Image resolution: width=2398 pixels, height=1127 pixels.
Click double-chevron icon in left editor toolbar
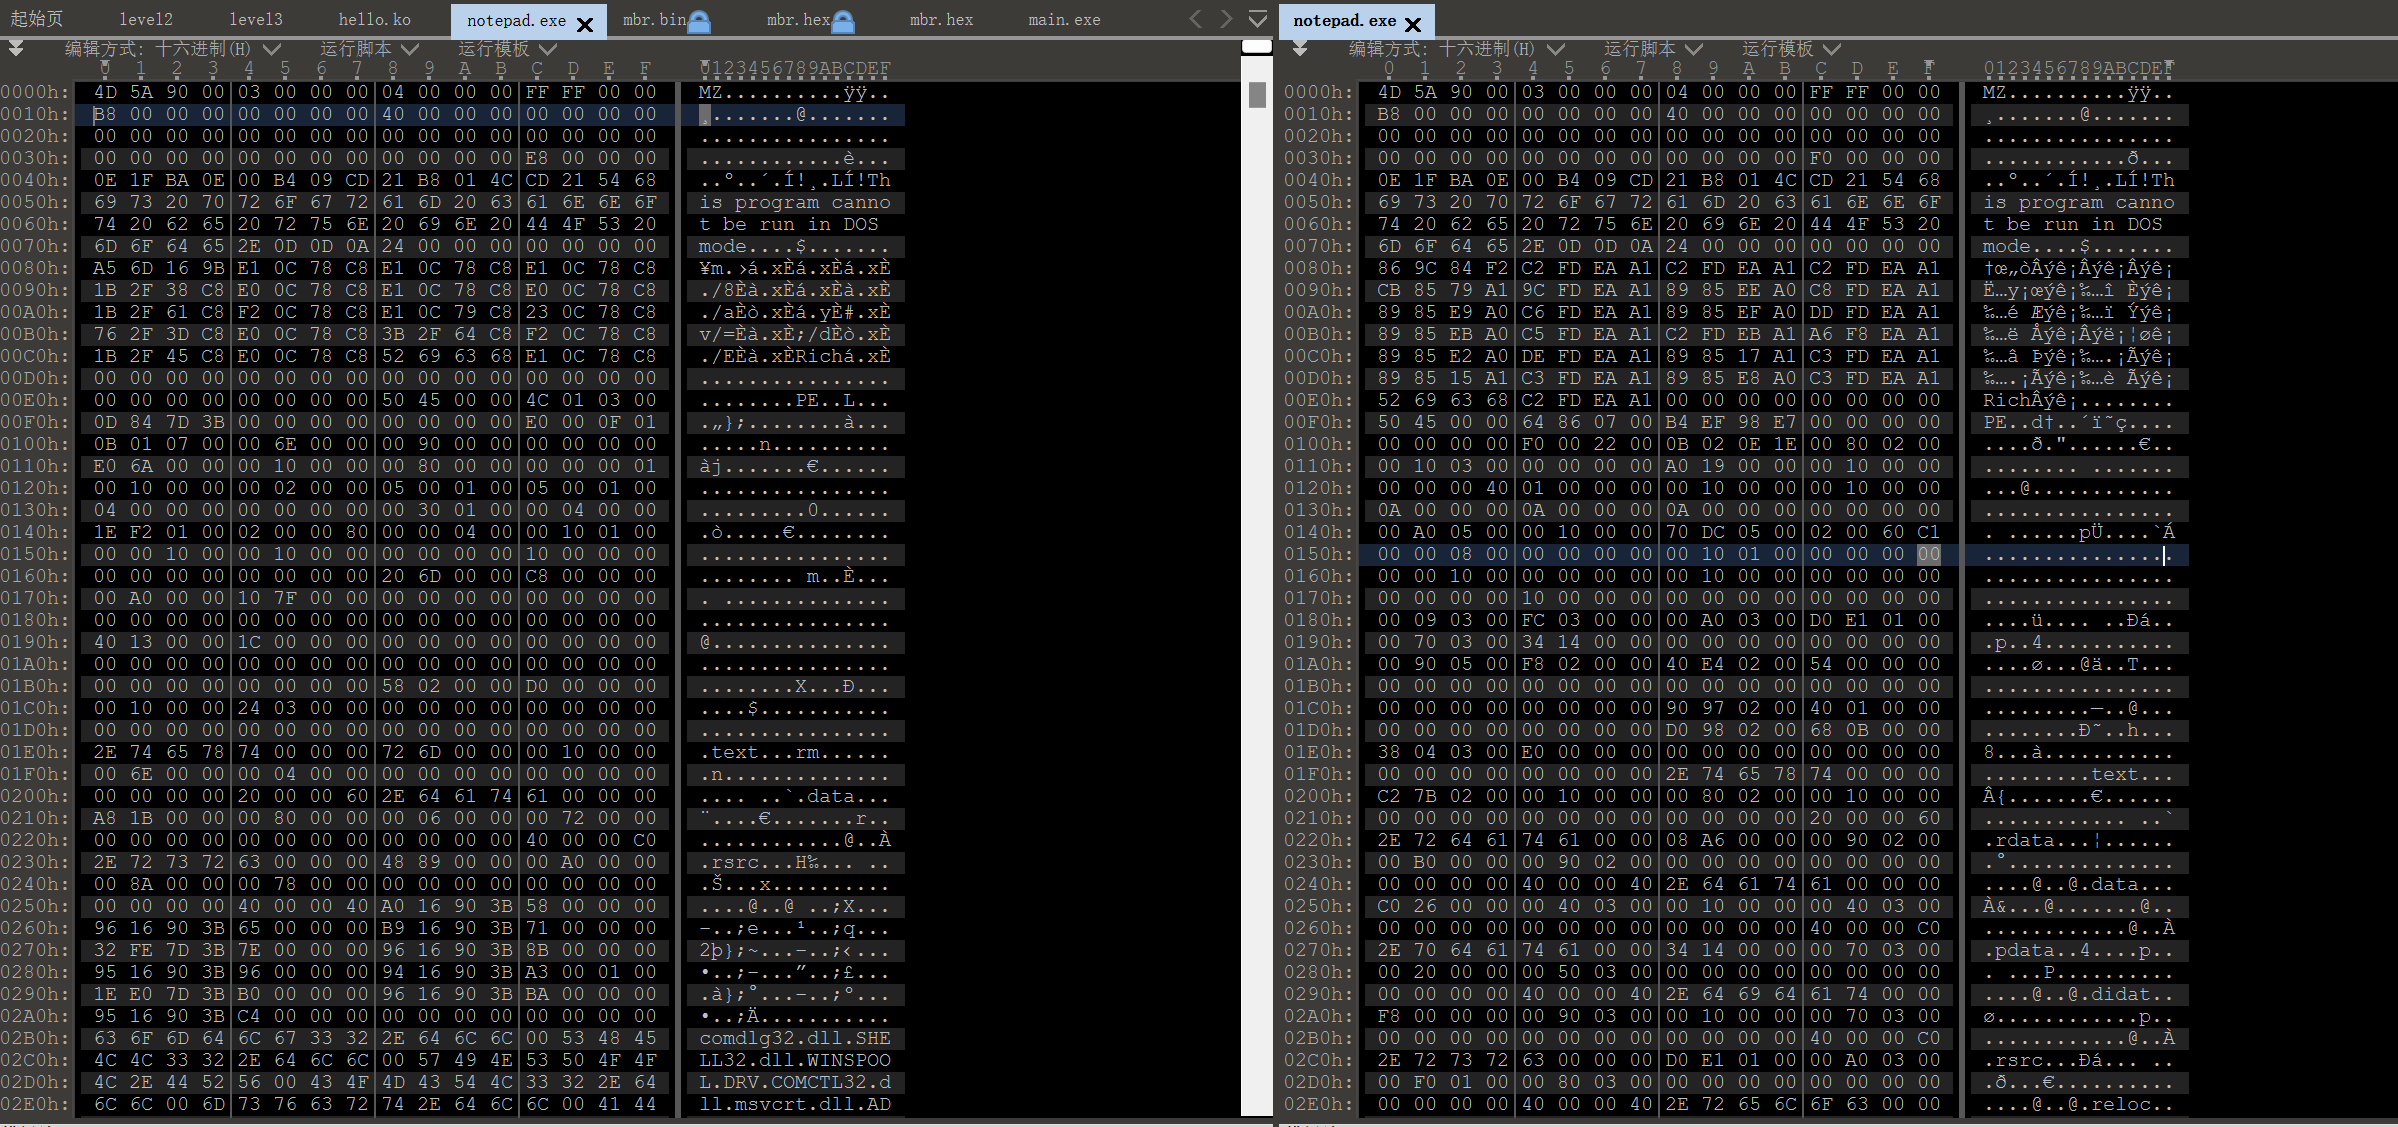(16, 48)
